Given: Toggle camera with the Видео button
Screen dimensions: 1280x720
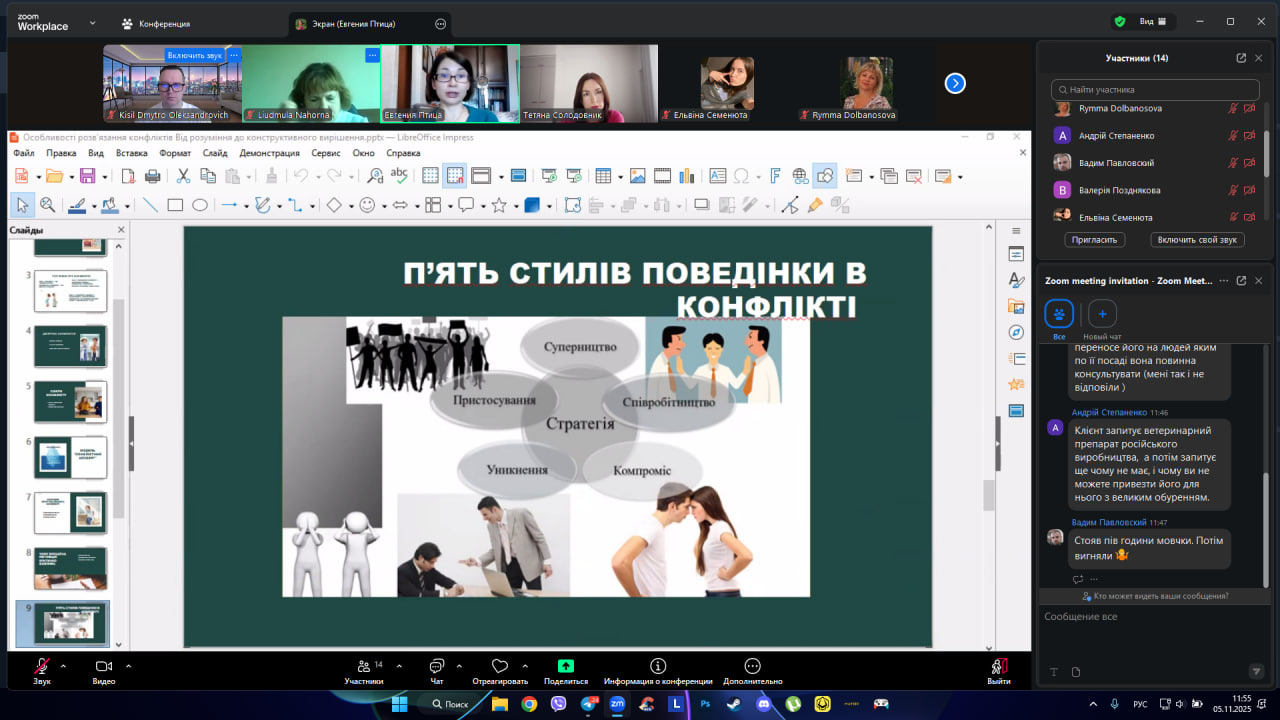Looking at the screenshot, I should 103,666.
